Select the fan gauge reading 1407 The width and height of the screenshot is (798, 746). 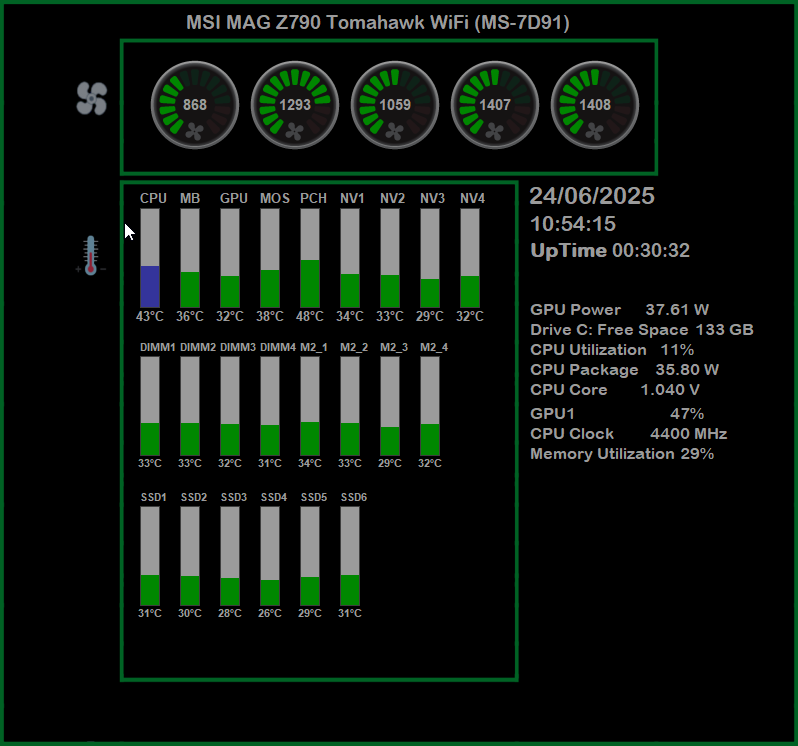495,105
